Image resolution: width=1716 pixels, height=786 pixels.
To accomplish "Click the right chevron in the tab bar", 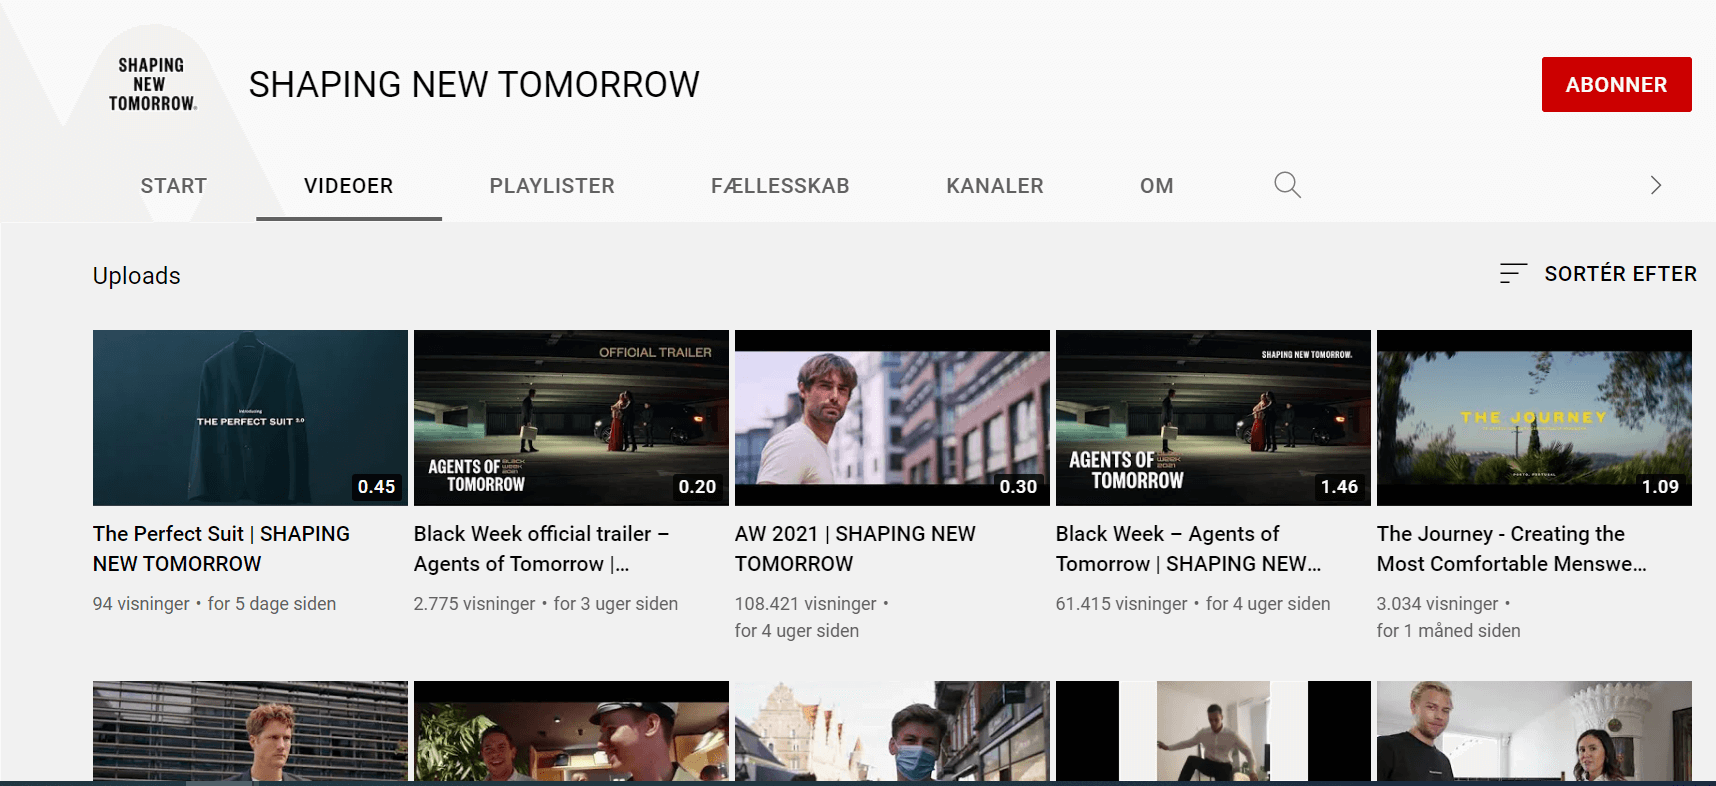I will [x=1656, y=185].
